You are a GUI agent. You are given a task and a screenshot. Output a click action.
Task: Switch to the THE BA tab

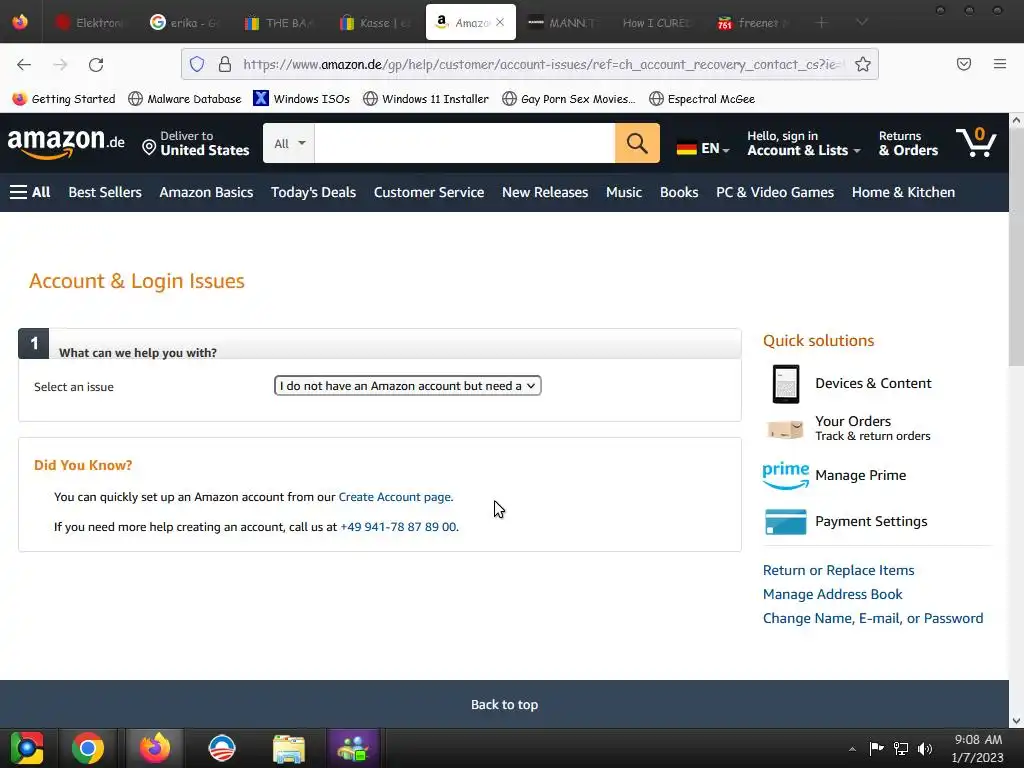pyautogui.click(x=280, y=23)
